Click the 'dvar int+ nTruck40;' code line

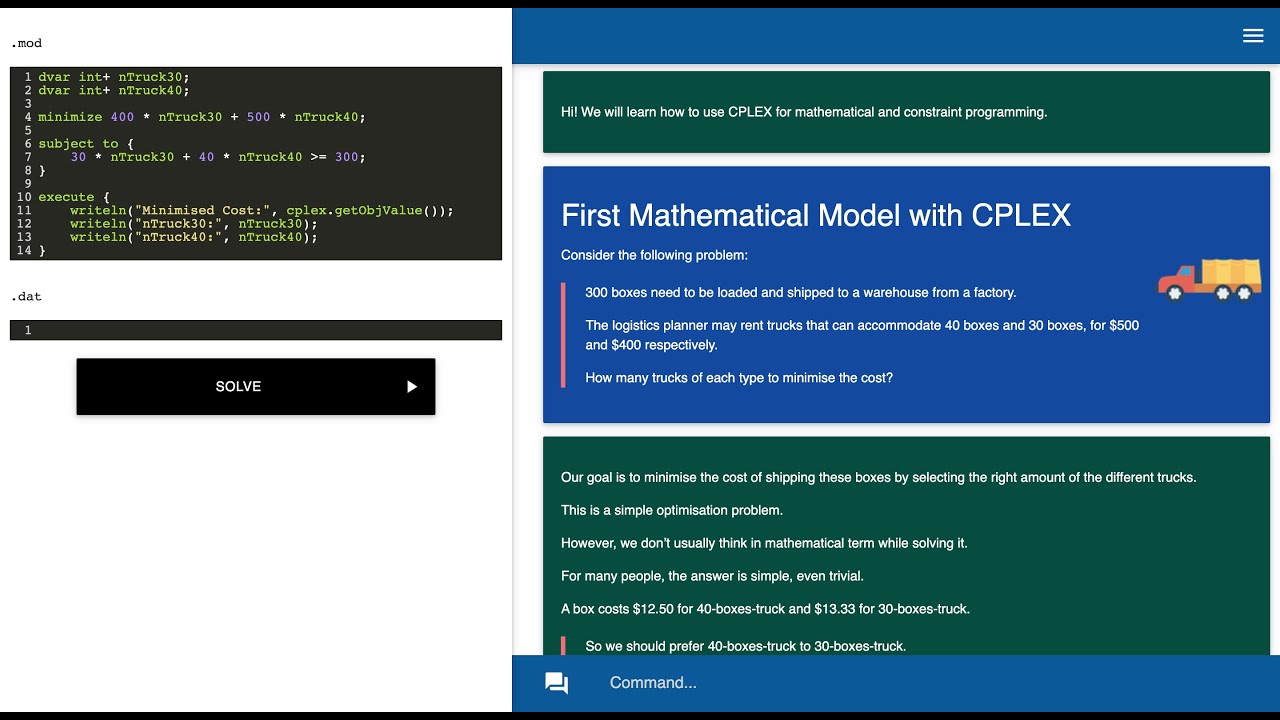pos(114,90)
